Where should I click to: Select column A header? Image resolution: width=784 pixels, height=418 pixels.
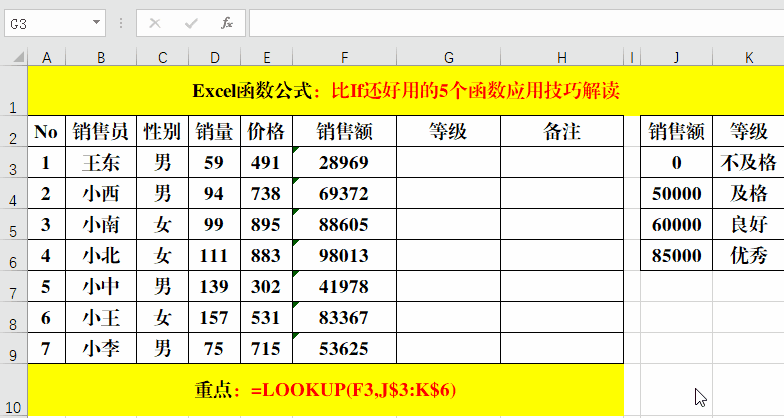pos(46,58)
